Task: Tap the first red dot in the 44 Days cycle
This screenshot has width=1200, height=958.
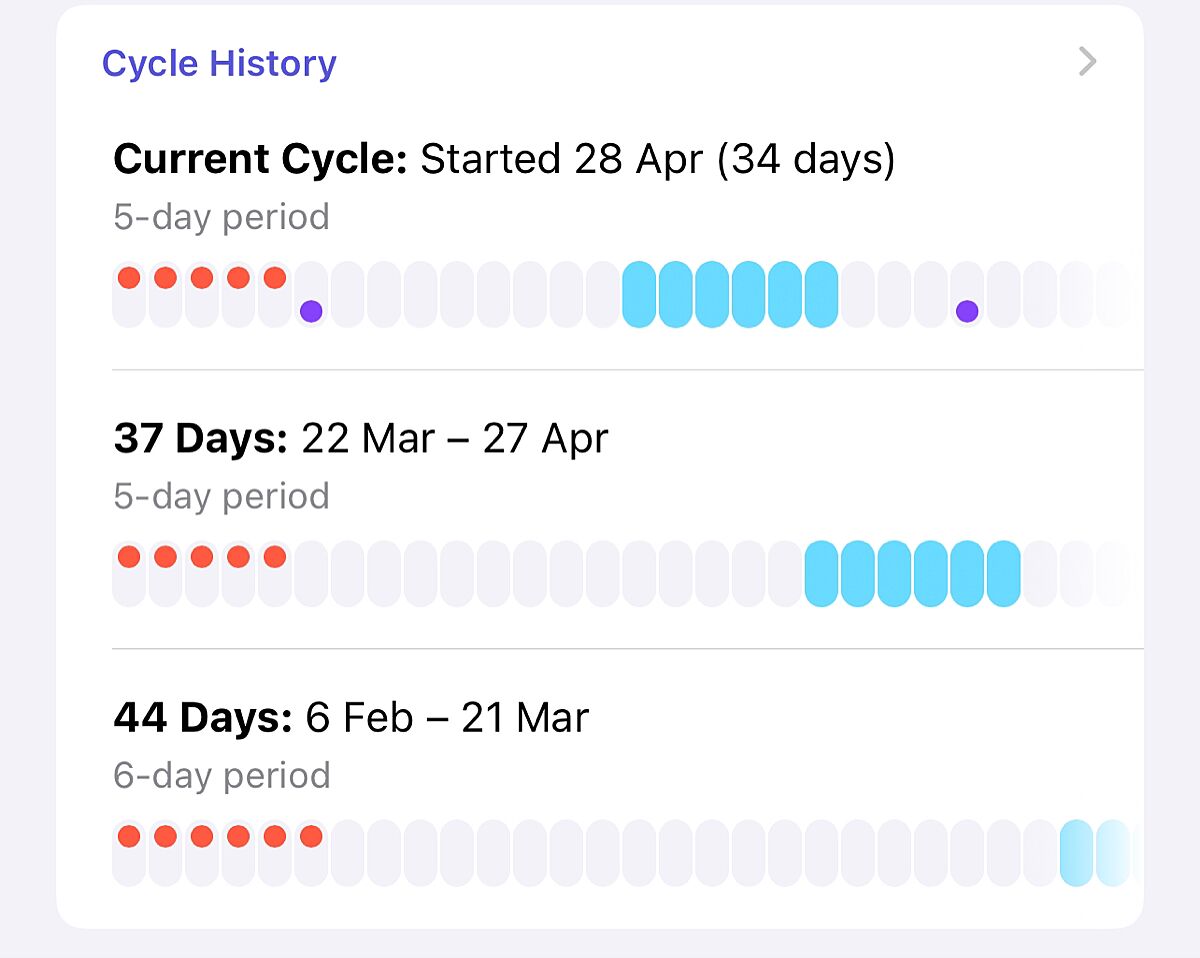Action: pyautogui.click(x=129, y=836)
